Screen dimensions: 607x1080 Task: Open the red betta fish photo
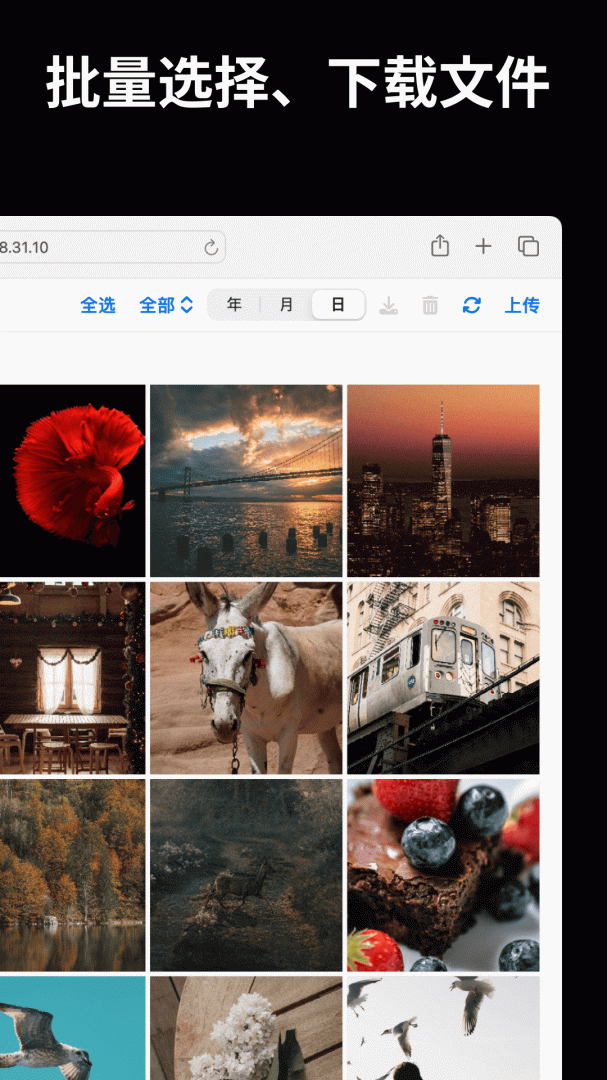pos(72,480)
